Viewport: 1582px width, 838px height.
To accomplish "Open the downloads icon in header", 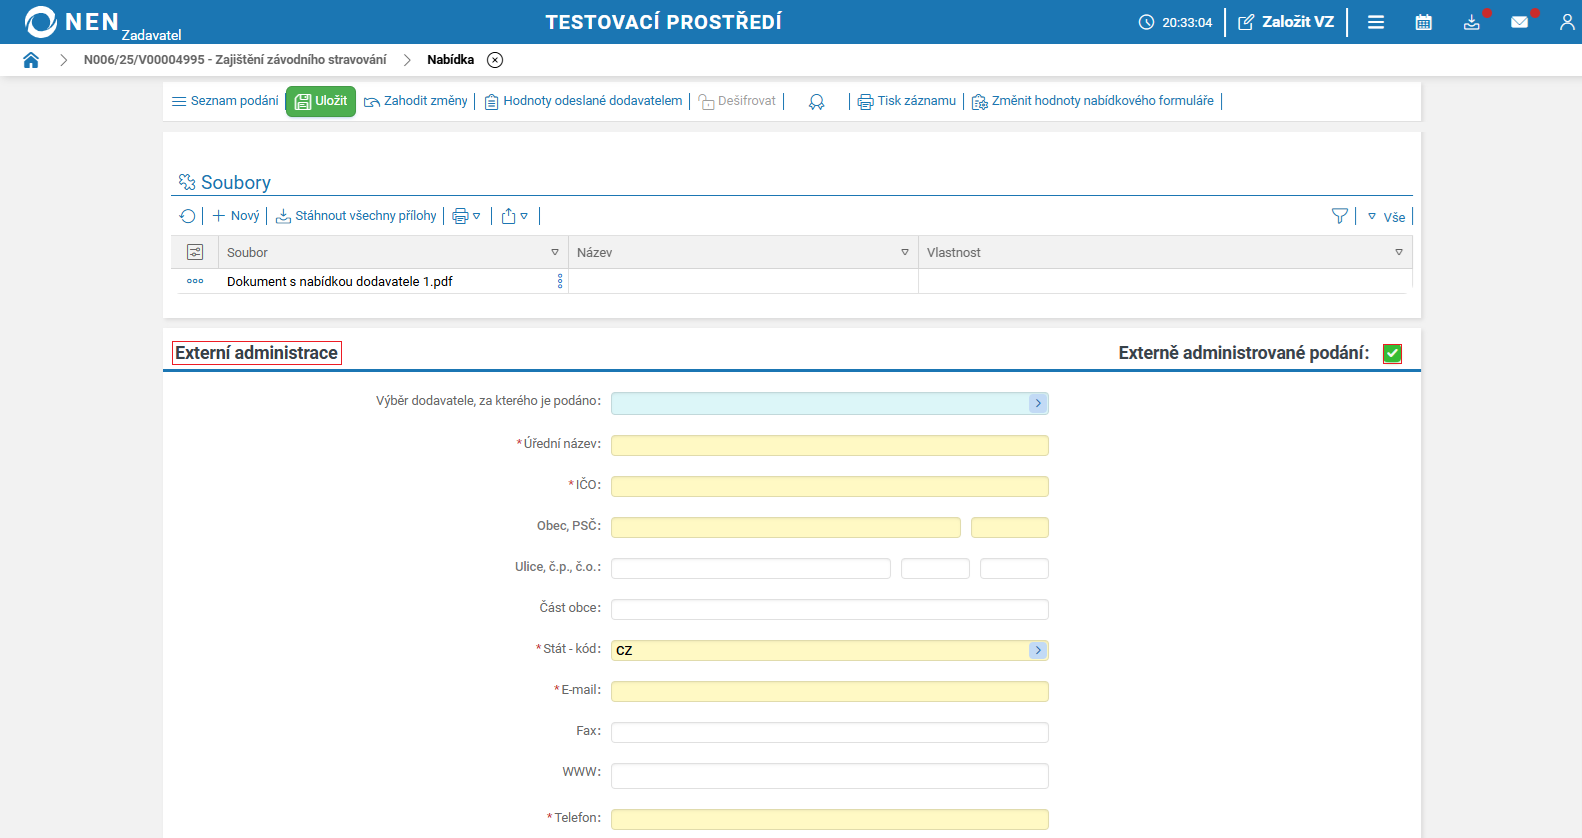I will pos(1471,22).
